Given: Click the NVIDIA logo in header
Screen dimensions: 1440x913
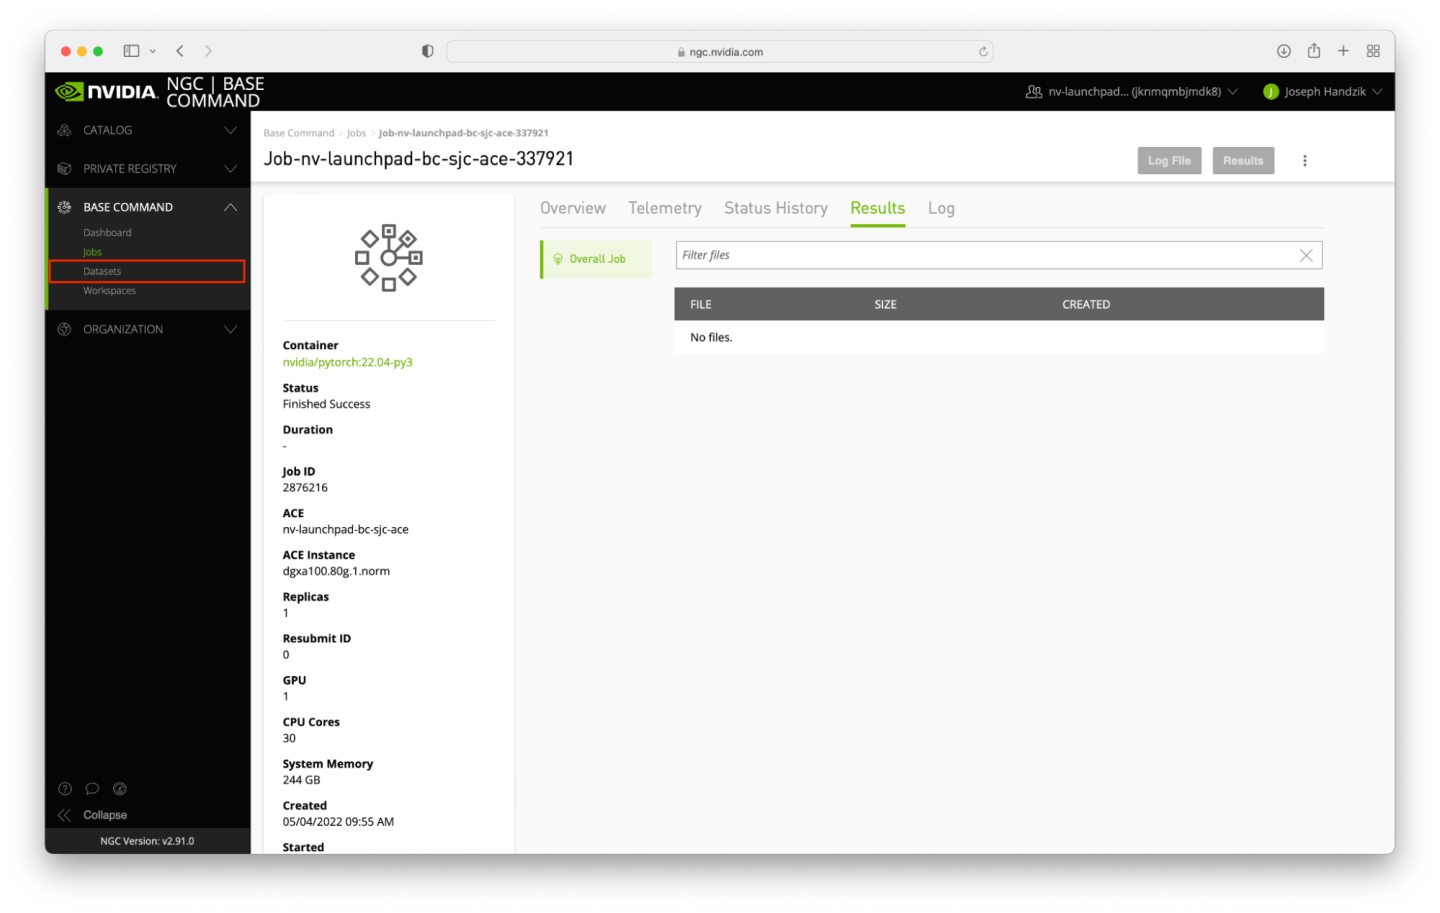Looking at the screenshot, I should click(106, 92).
